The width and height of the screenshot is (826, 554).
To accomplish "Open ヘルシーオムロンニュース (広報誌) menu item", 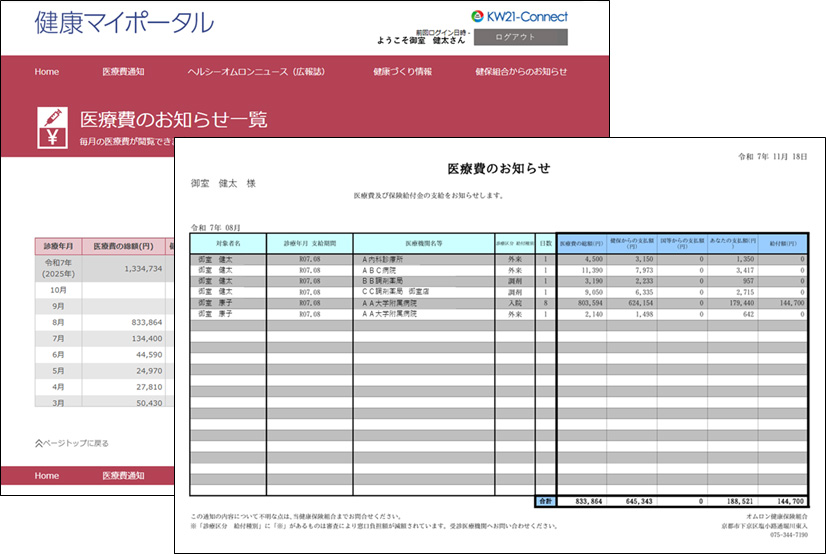I will point(256,72).
